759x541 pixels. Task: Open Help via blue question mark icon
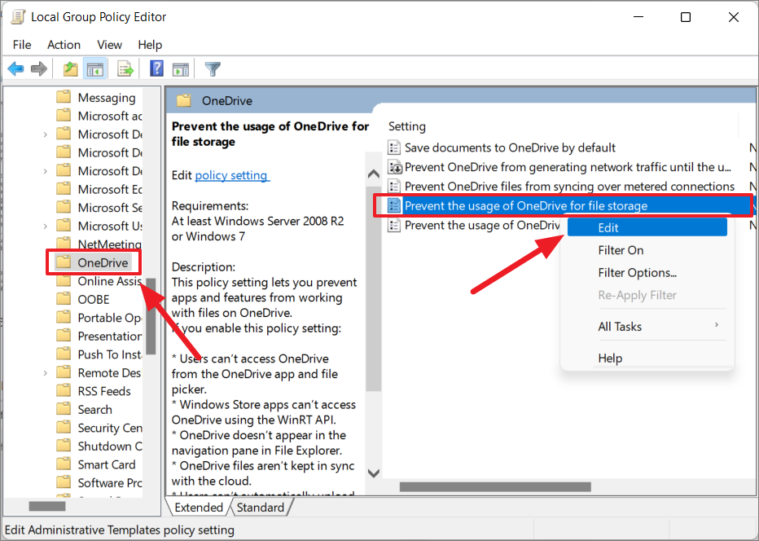156,69
